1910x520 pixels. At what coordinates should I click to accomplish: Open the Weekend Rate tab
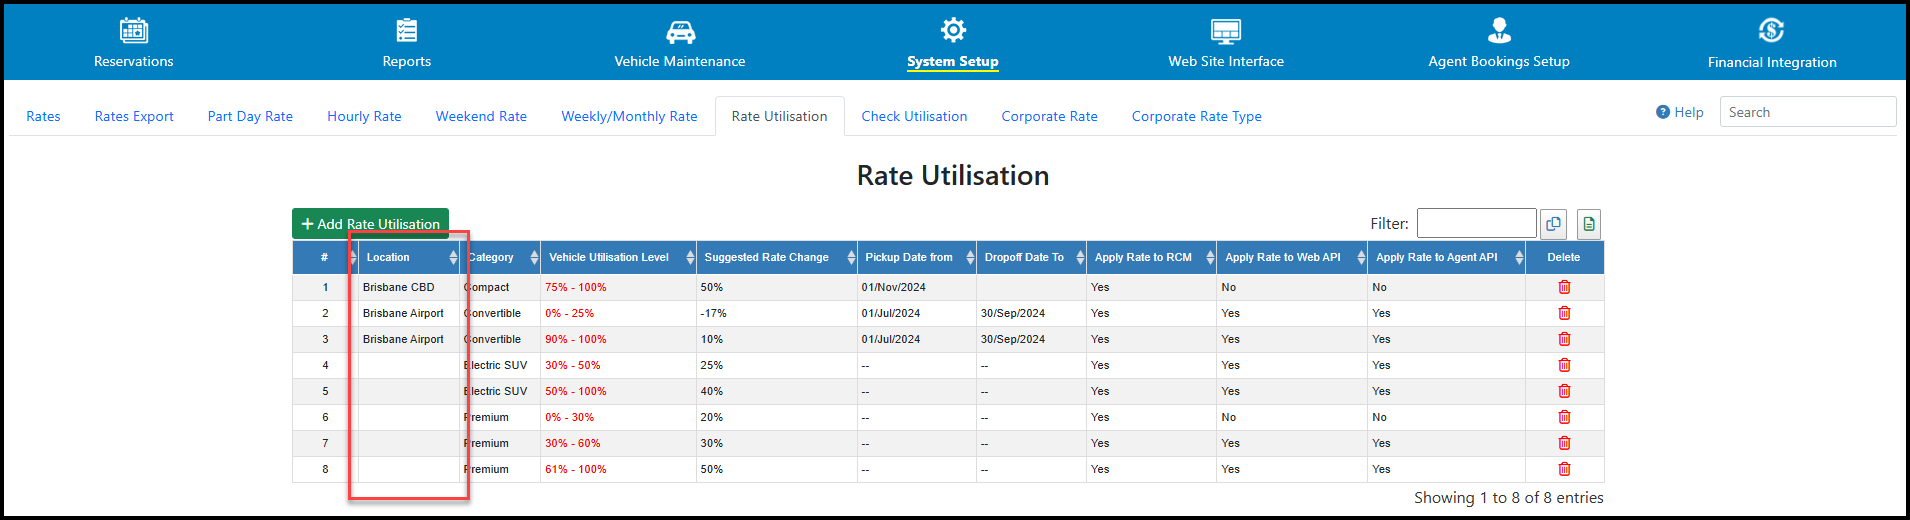coord(481,116)
